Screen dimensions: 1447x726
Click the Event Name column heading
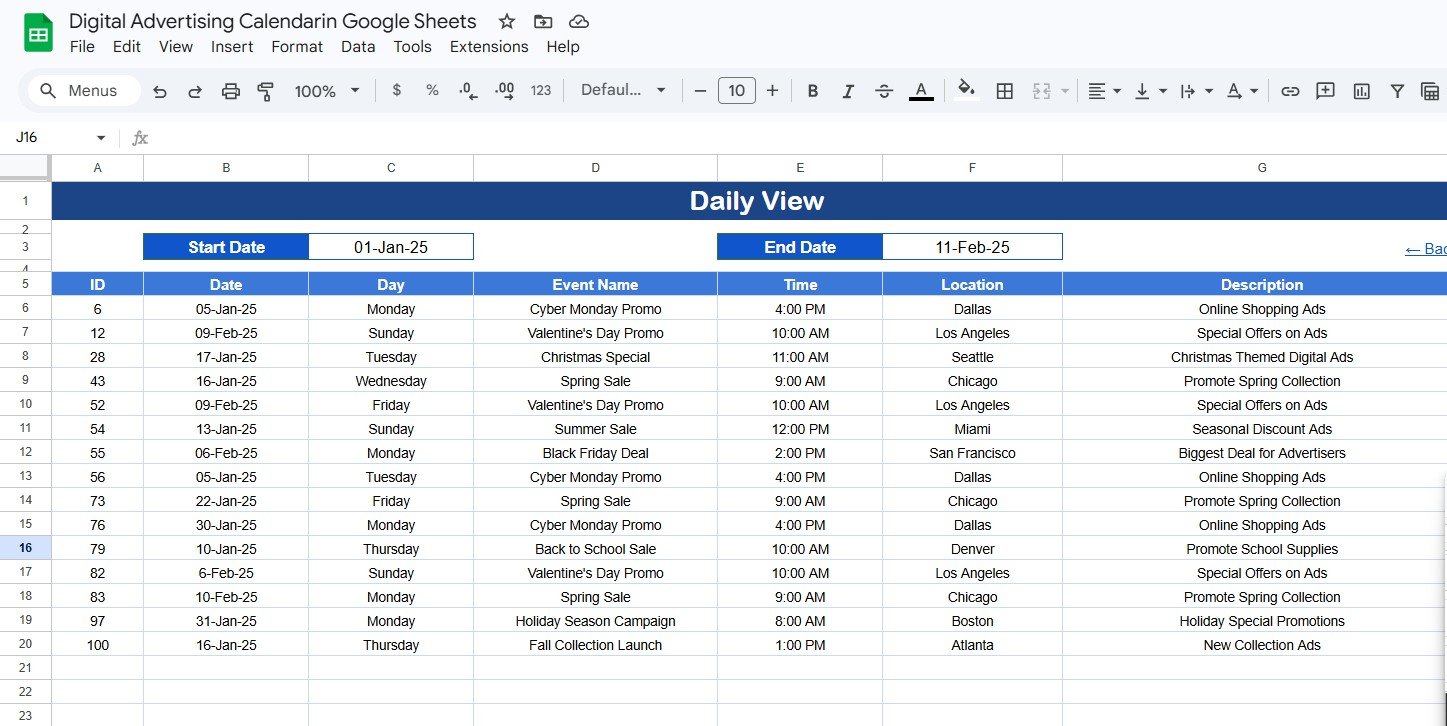595,285
